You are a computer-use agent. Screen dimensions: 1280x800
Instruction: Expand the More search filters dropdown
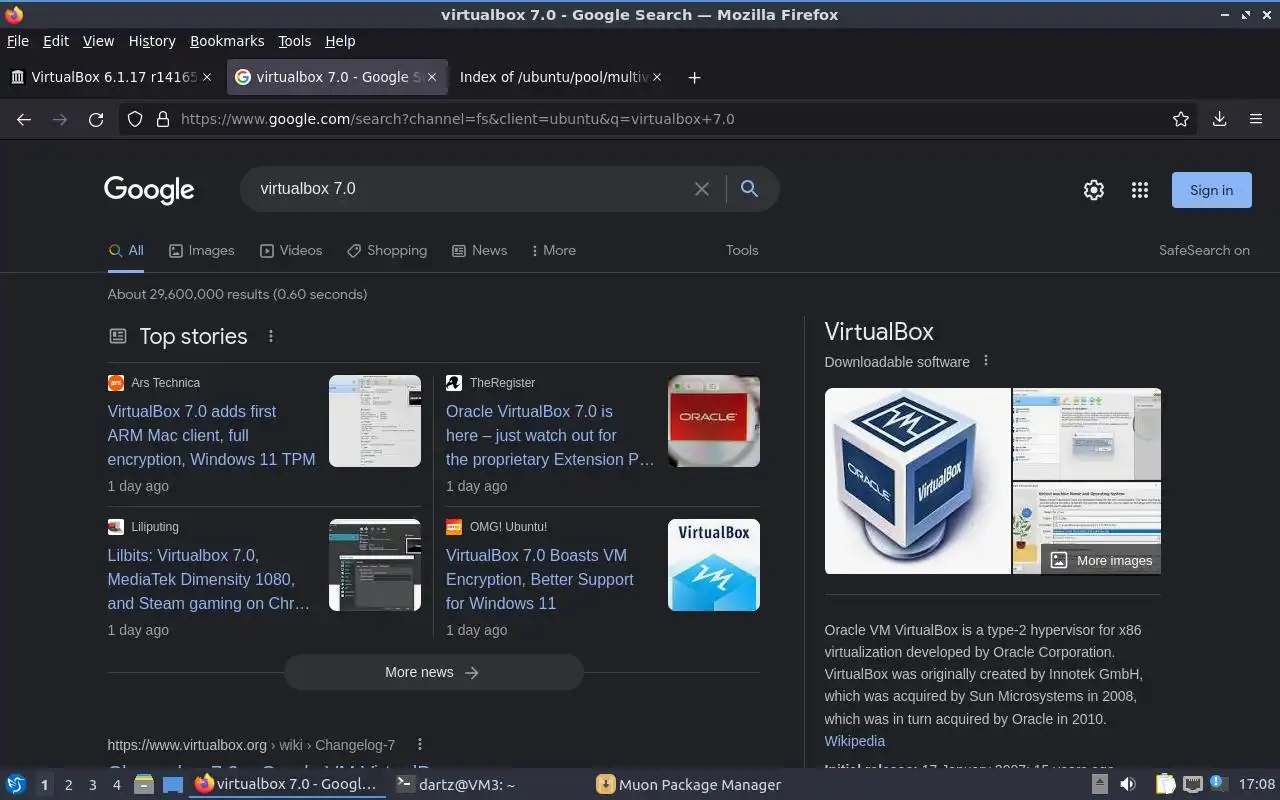553,250
